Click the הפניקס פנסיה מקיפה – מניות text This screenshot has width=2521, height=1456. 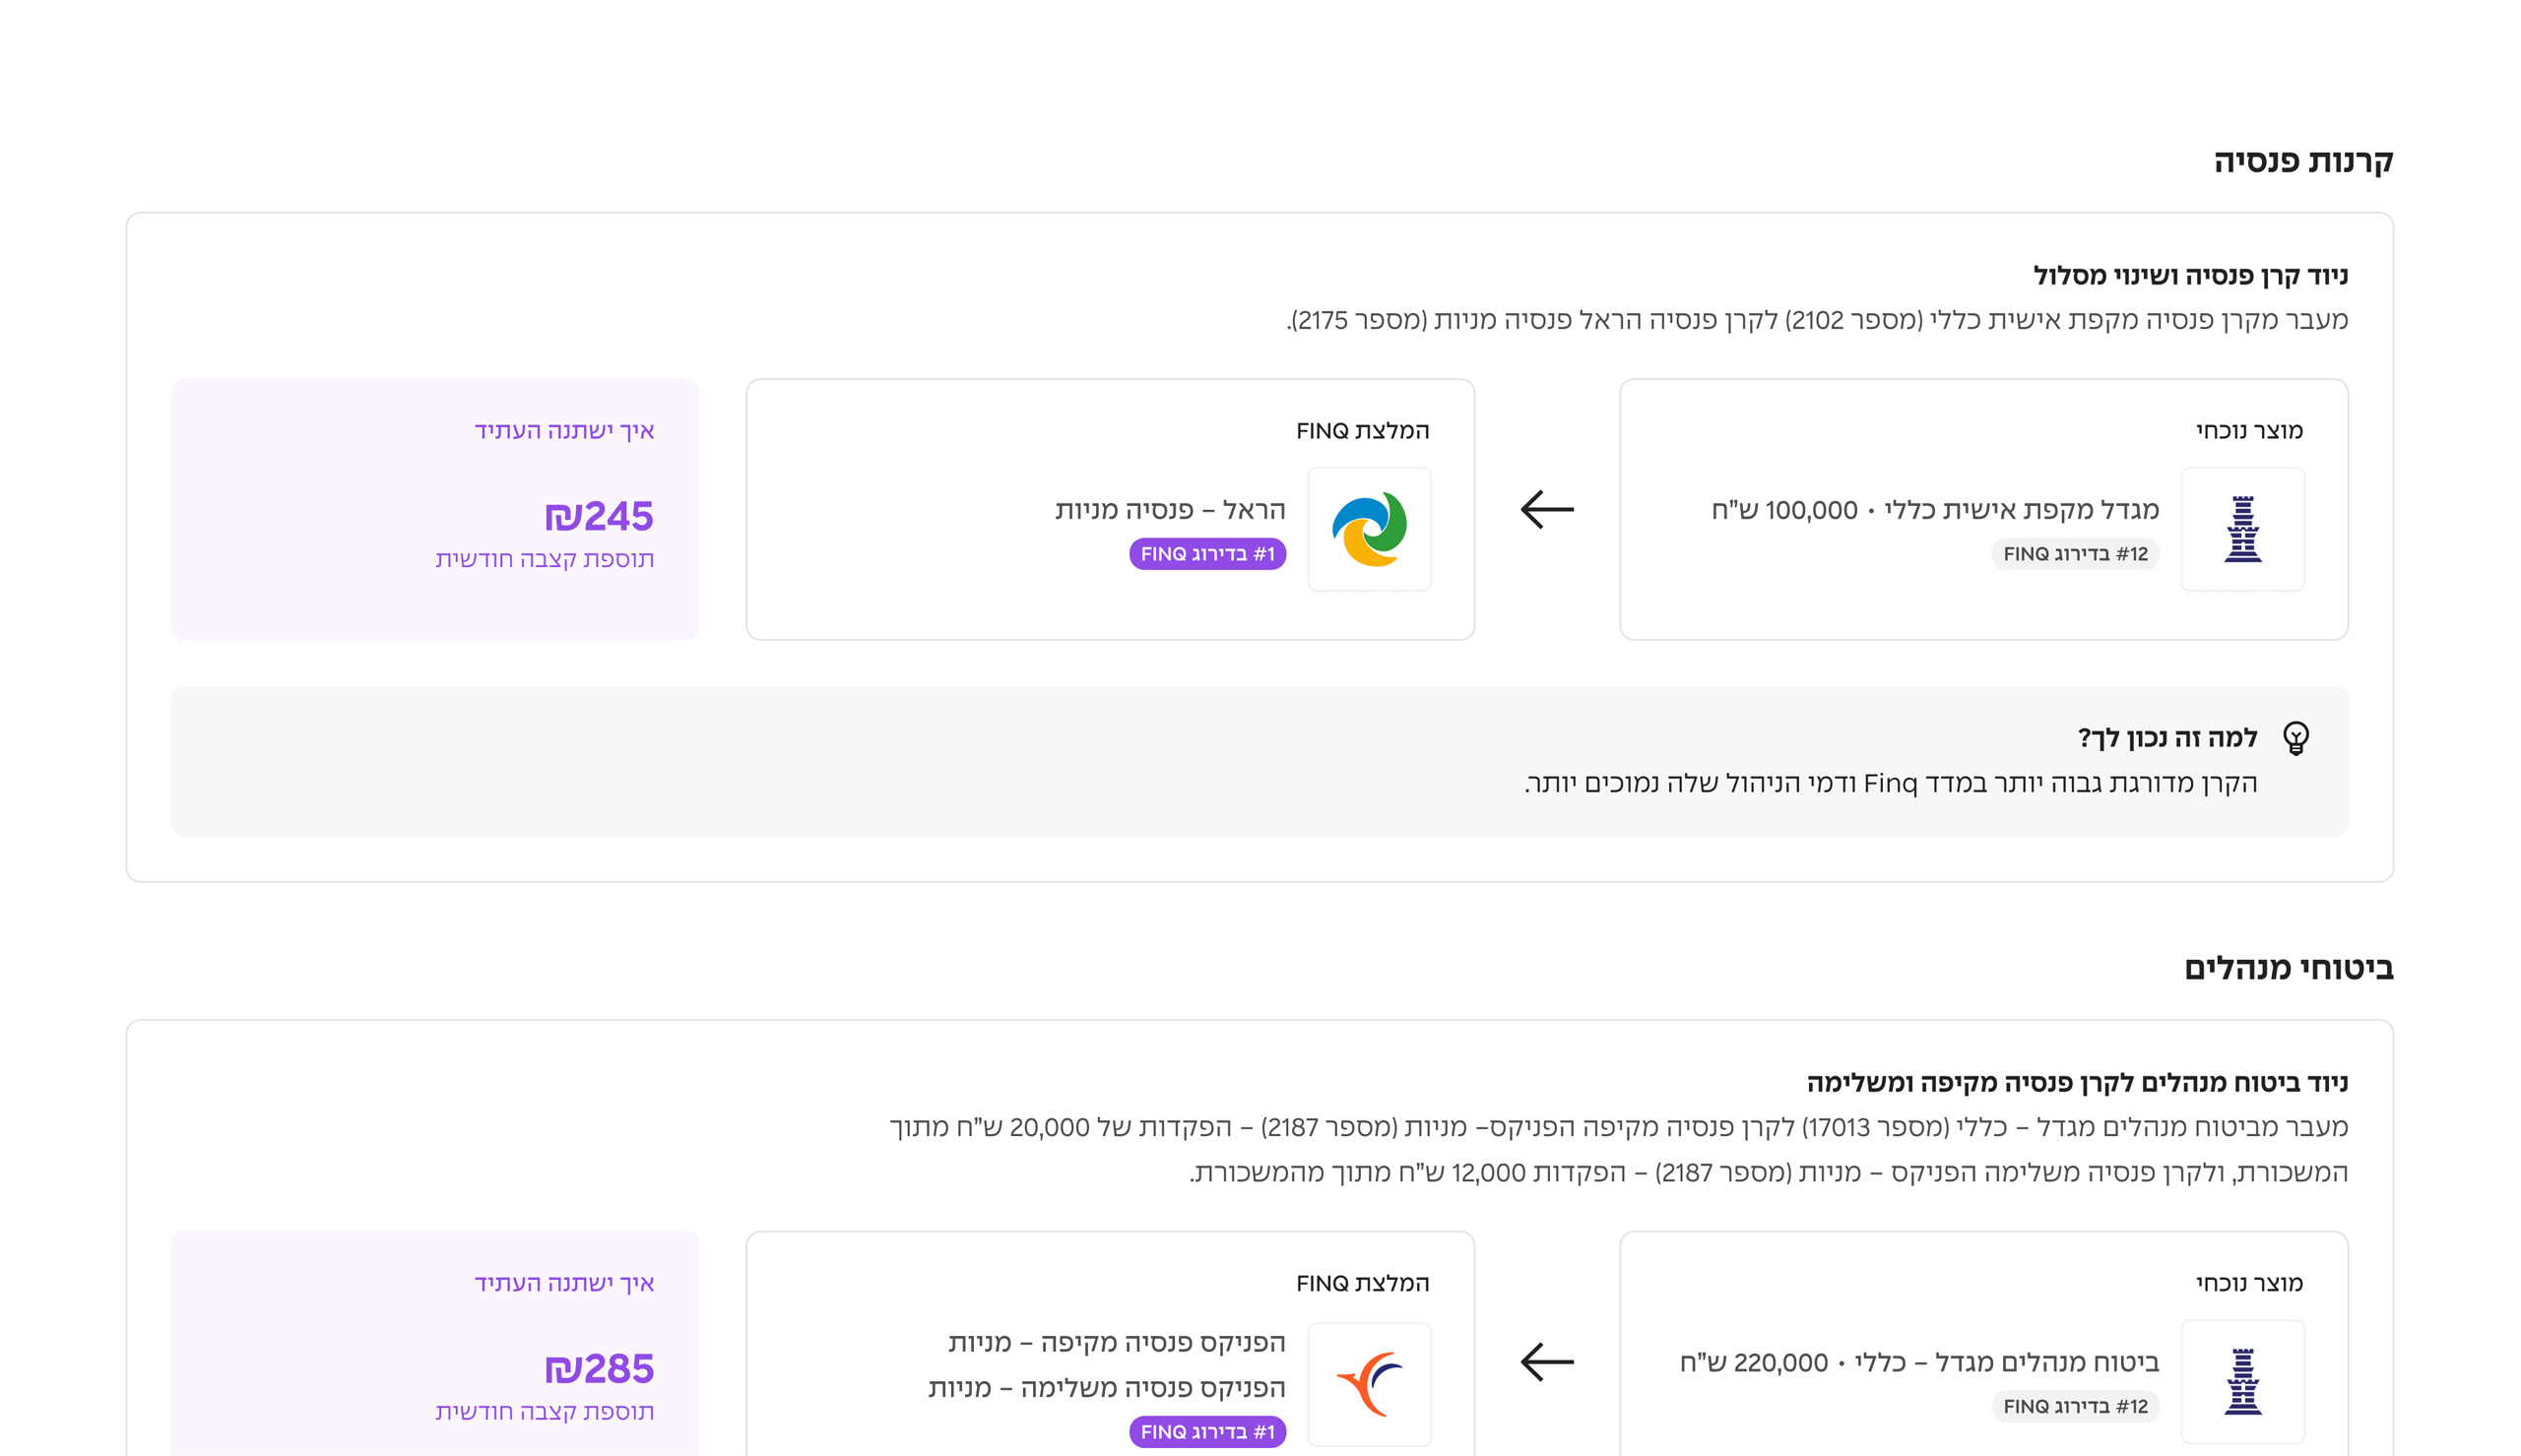tap(1116, 1342)
